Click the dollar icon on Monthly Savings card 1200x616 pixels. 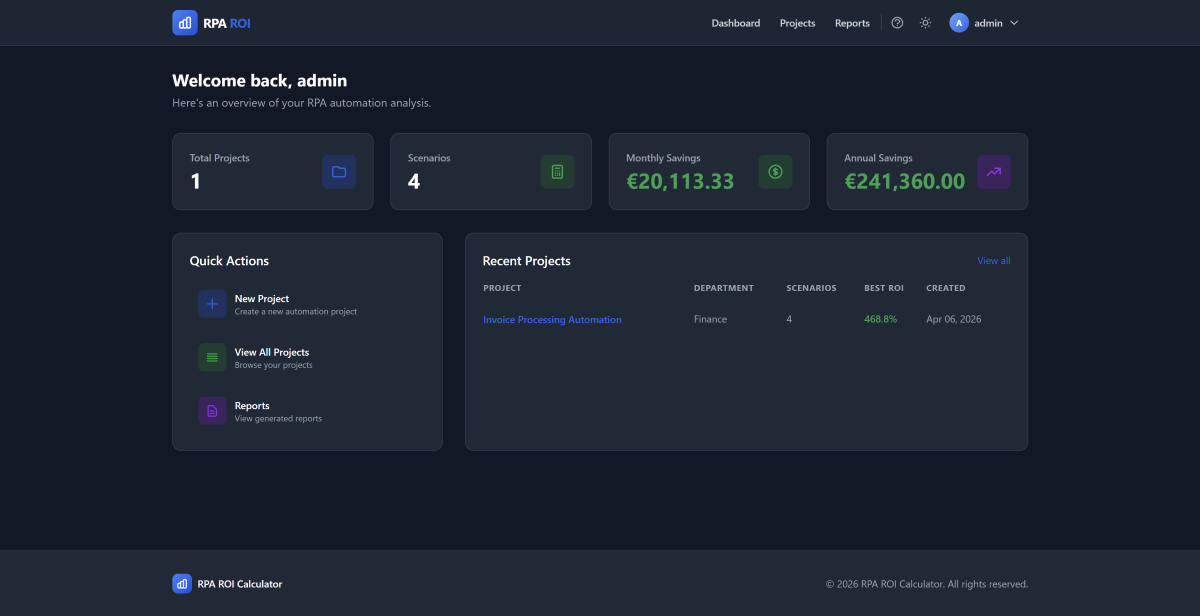775,171
